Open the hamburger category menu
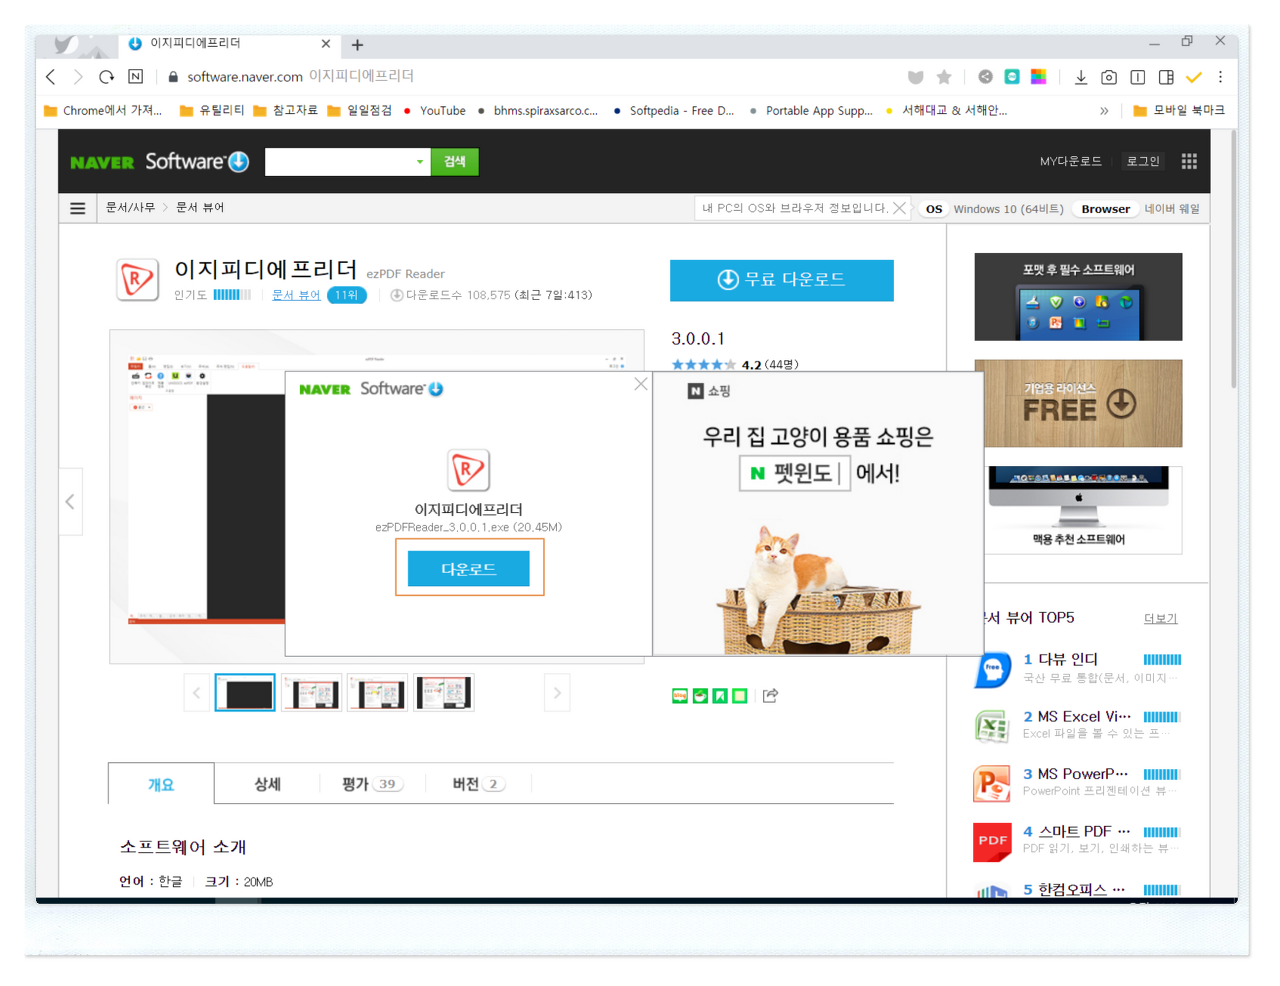Image resolution: width=1280 pixels, height=986 pixels. (78, 208)
